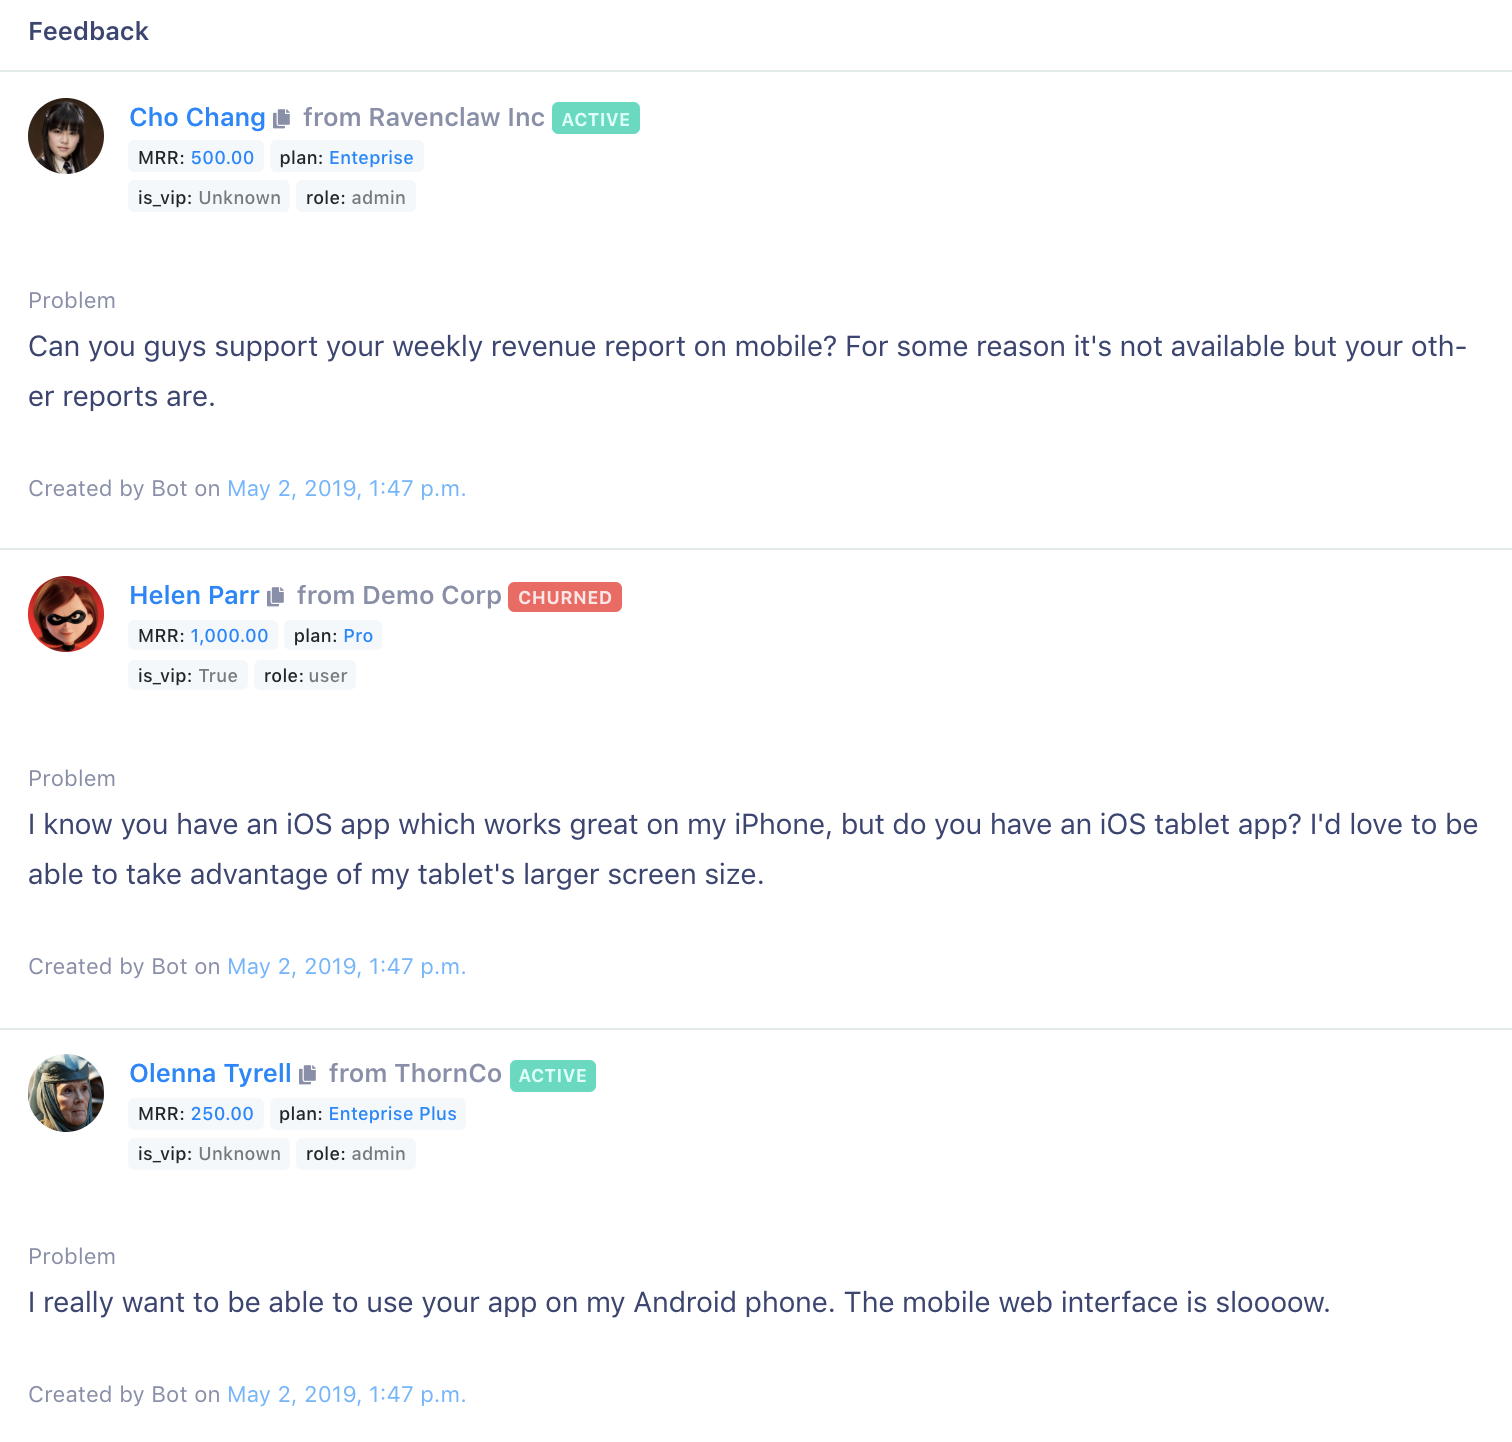
Task: Select the CHURNED badge for Demo Corp
Action: click(x=565, y=597)
